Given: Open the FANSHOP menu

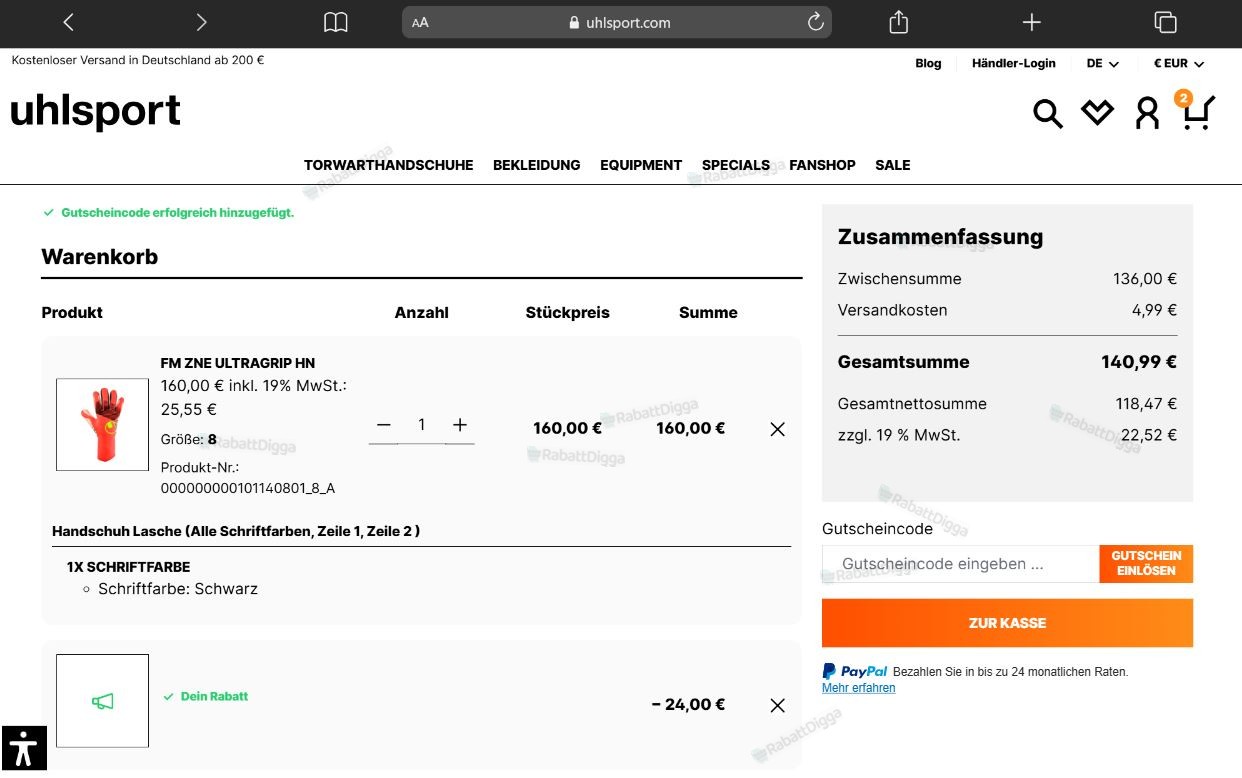Looking at the screenshot, I should pos(822,165).
